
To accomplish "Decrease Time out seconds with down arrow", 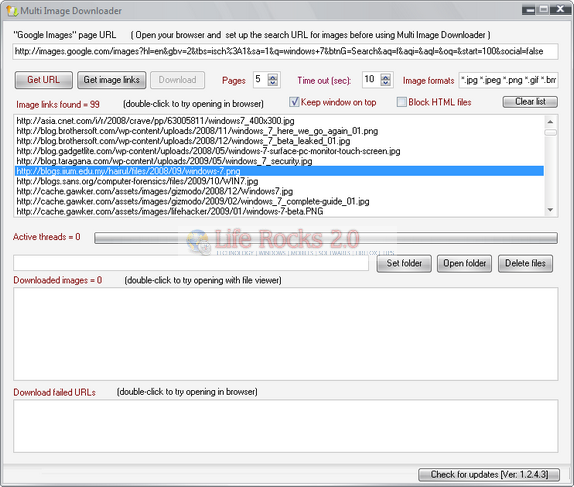I will [385, 83].
